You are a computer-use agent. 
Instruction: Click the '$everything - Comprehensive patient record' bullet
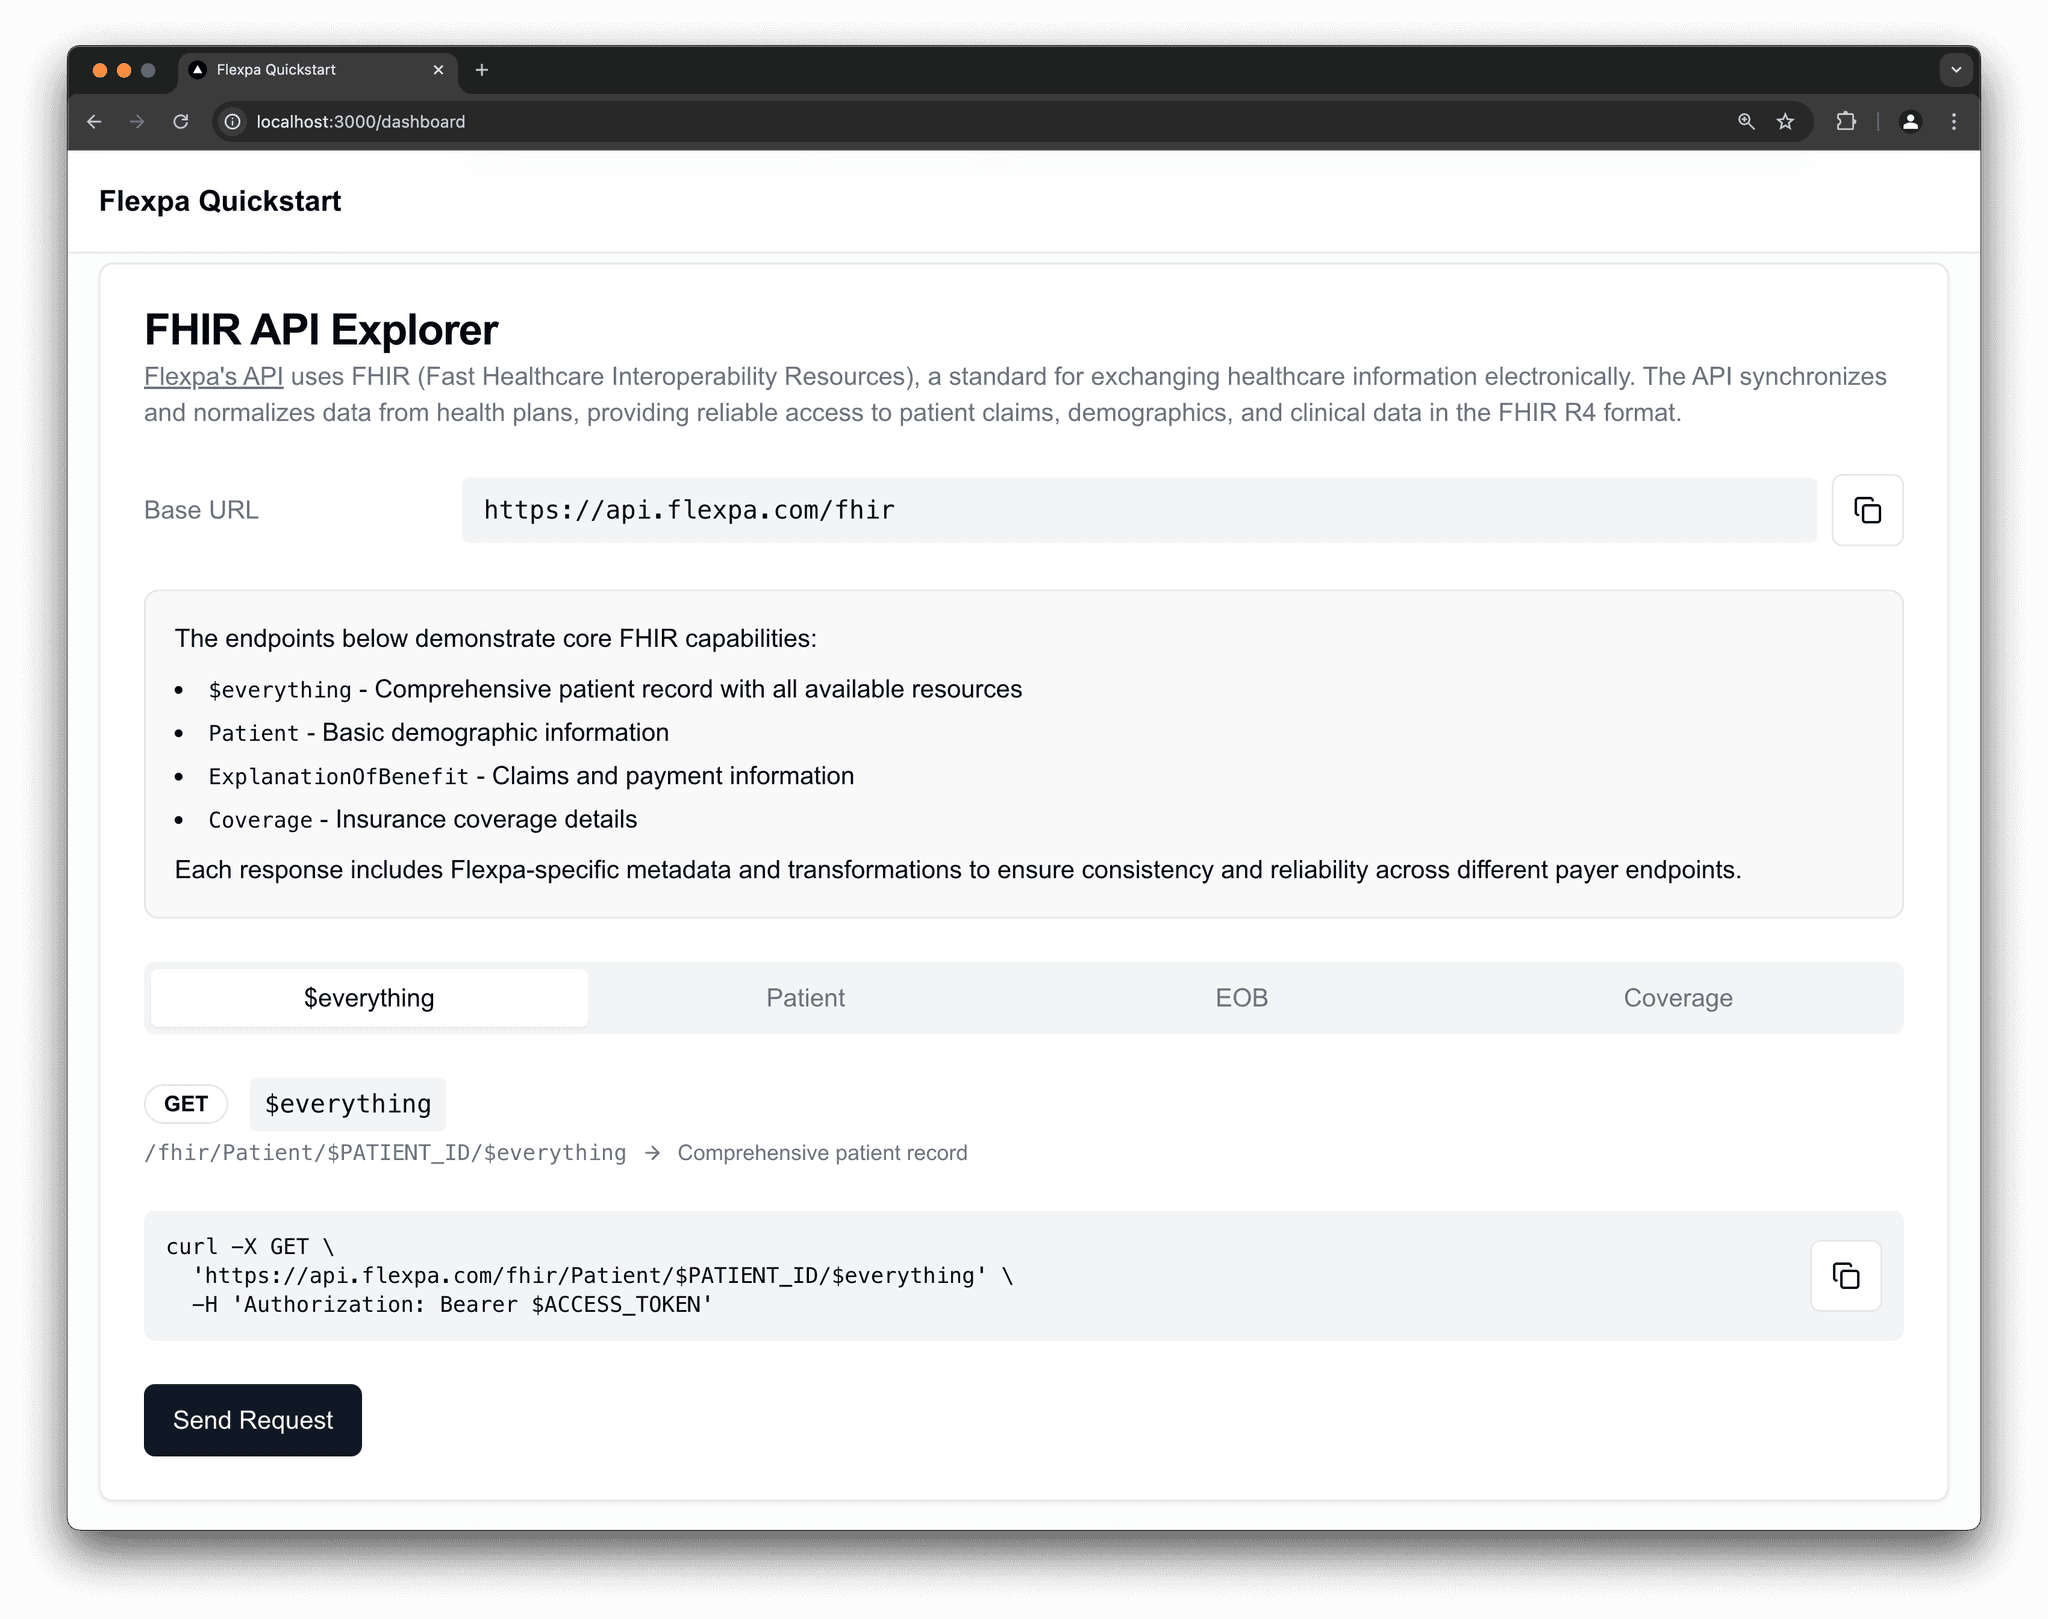(615, 690)
